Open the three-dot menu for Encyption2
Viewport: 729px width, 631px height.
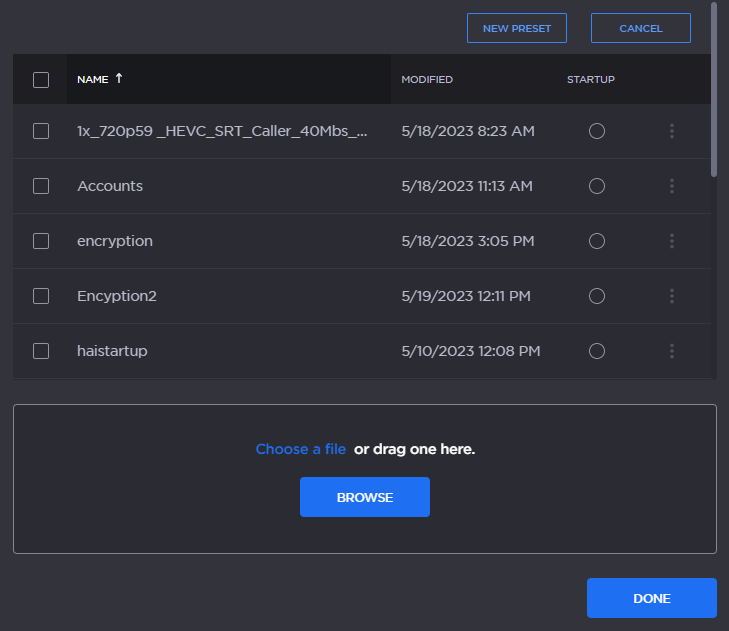[x=672, y=296]
